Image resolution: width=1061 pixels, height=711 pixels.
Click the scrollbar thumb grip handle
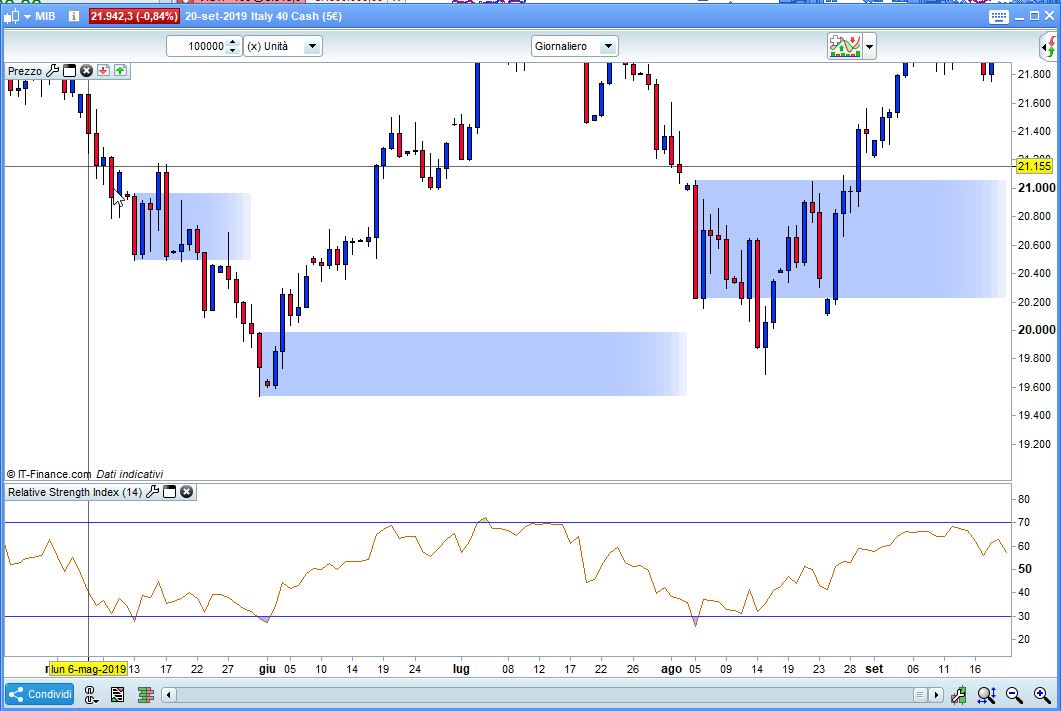click(x=919, y=695)
